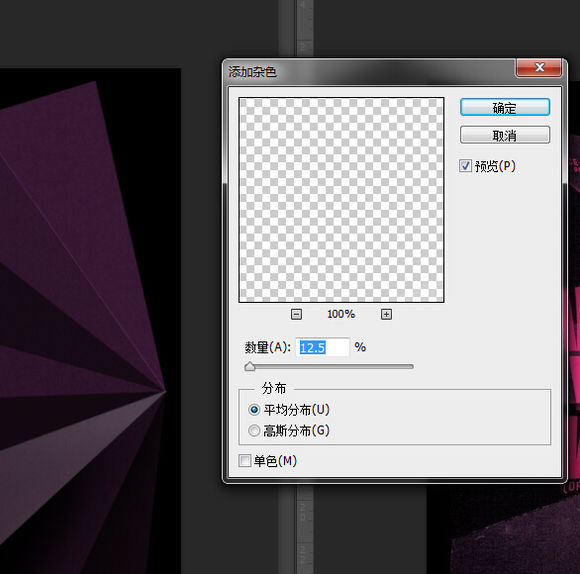Click the 分布 group heading
The height and width of the screenshot is (574, 580).
tap(274, 388)
